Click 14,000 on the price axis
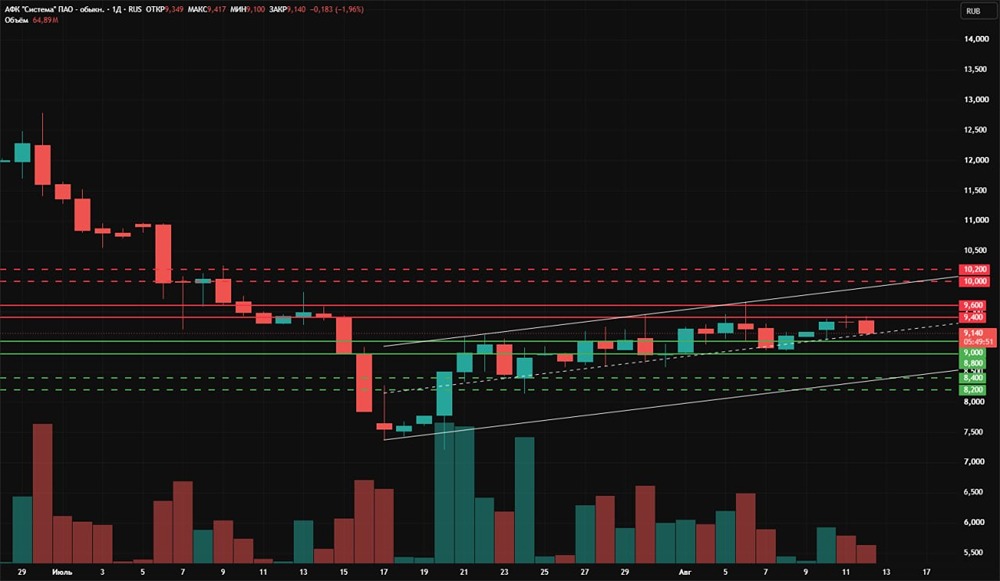 (x=976, y=39)
